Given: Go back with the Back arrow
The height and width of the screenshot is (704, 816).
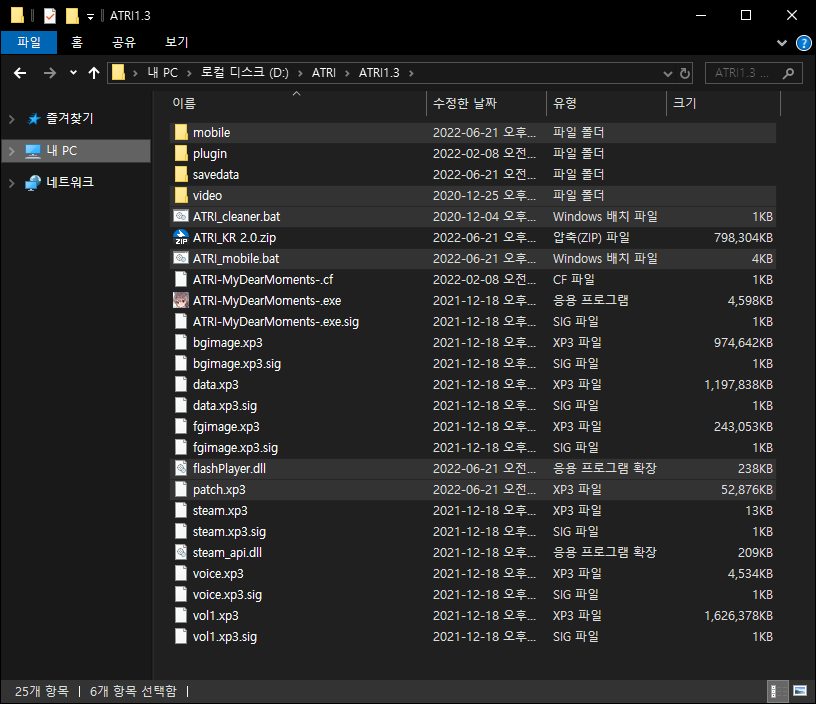Looking at the screenshot, I should click(20, 73).
